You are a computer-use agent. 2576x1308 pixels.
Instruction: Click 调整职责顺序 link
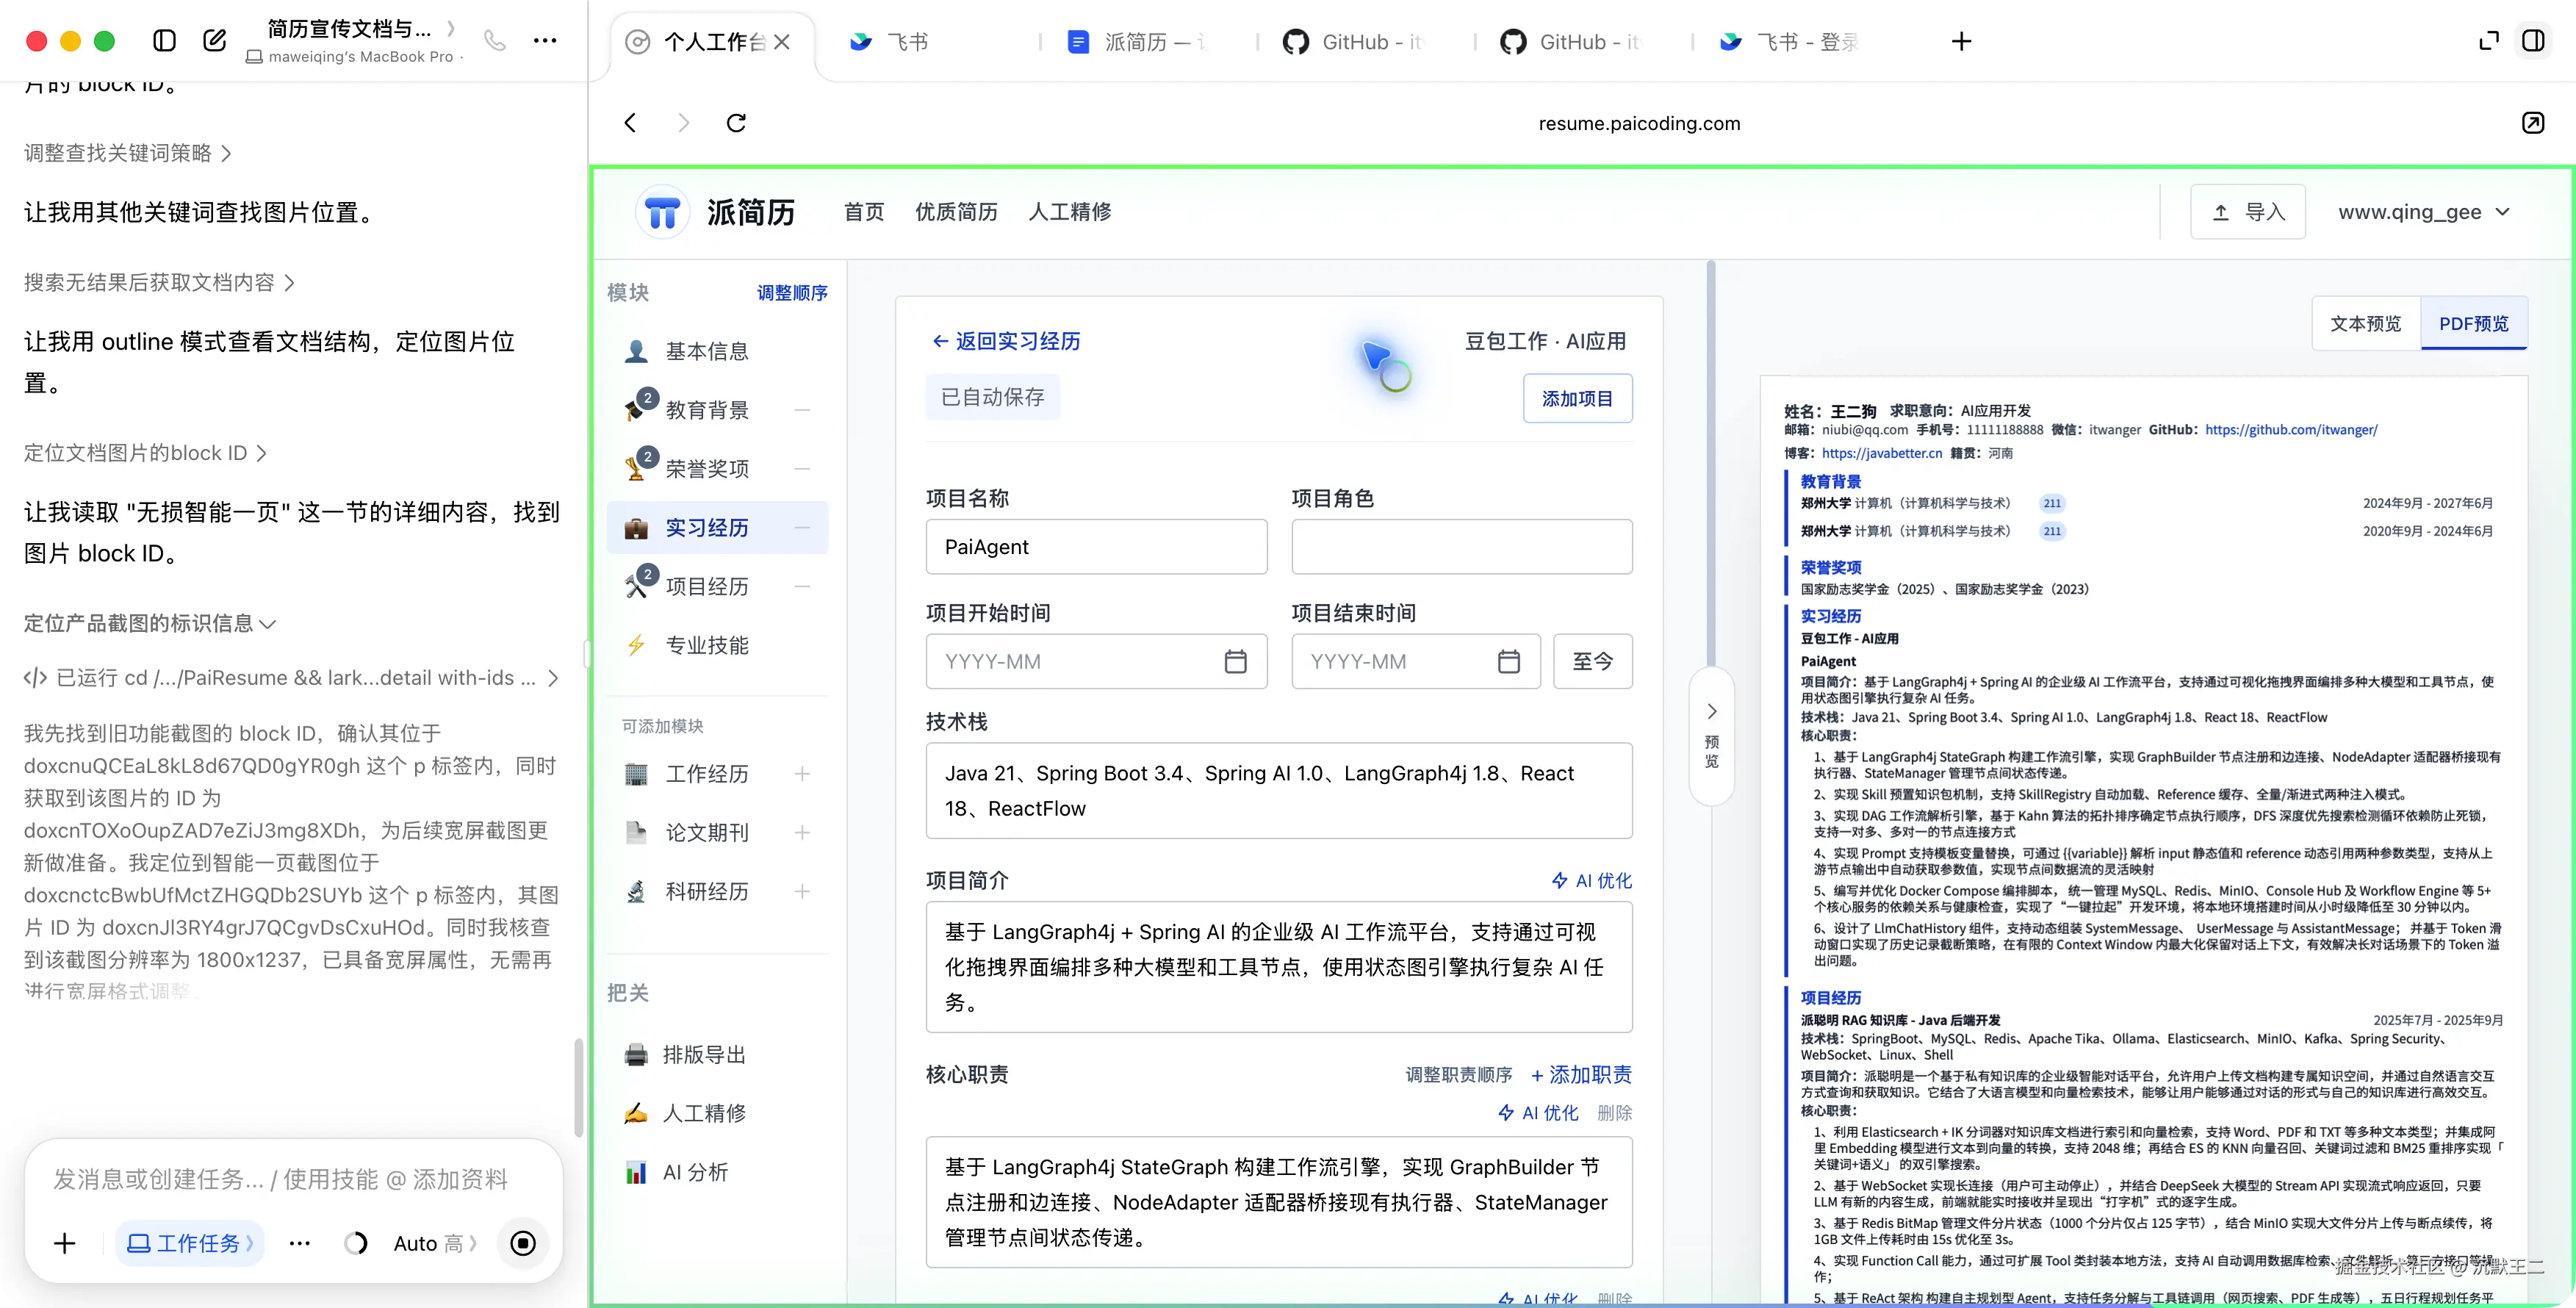1458,1075
